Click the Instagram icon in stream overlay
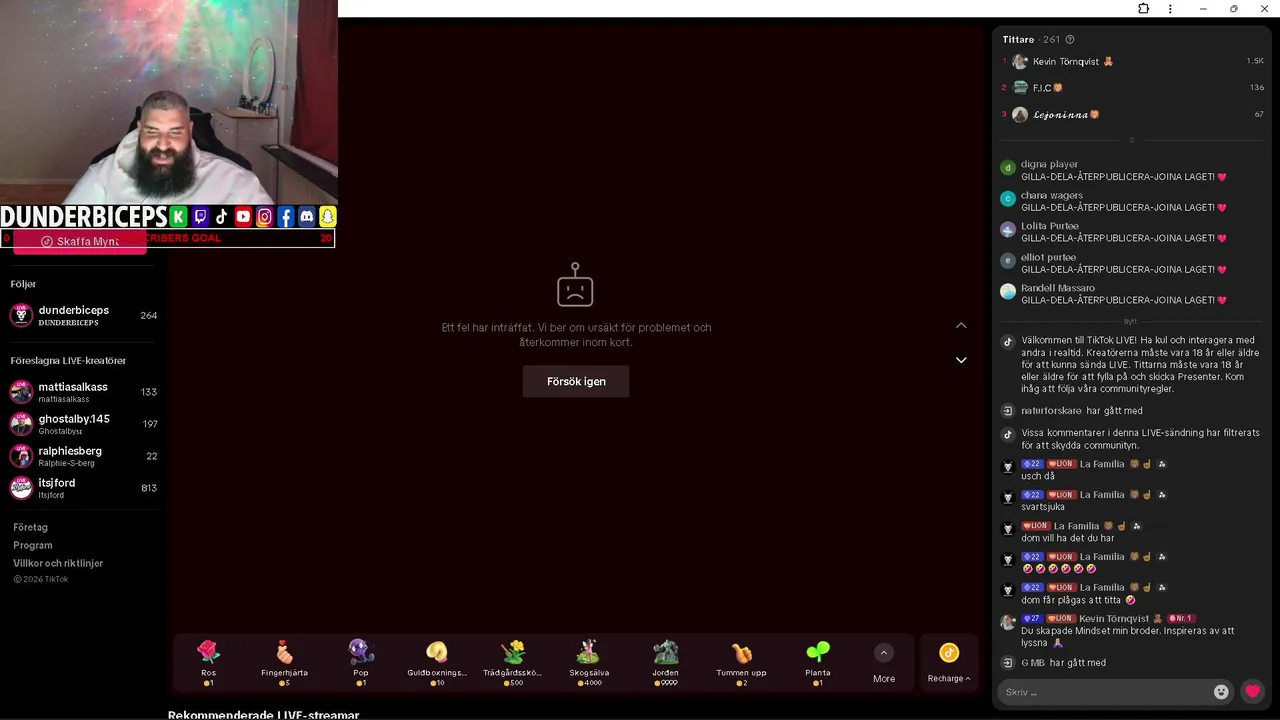This screenshot has width=1280, height=720. click(x=264, y=217)
